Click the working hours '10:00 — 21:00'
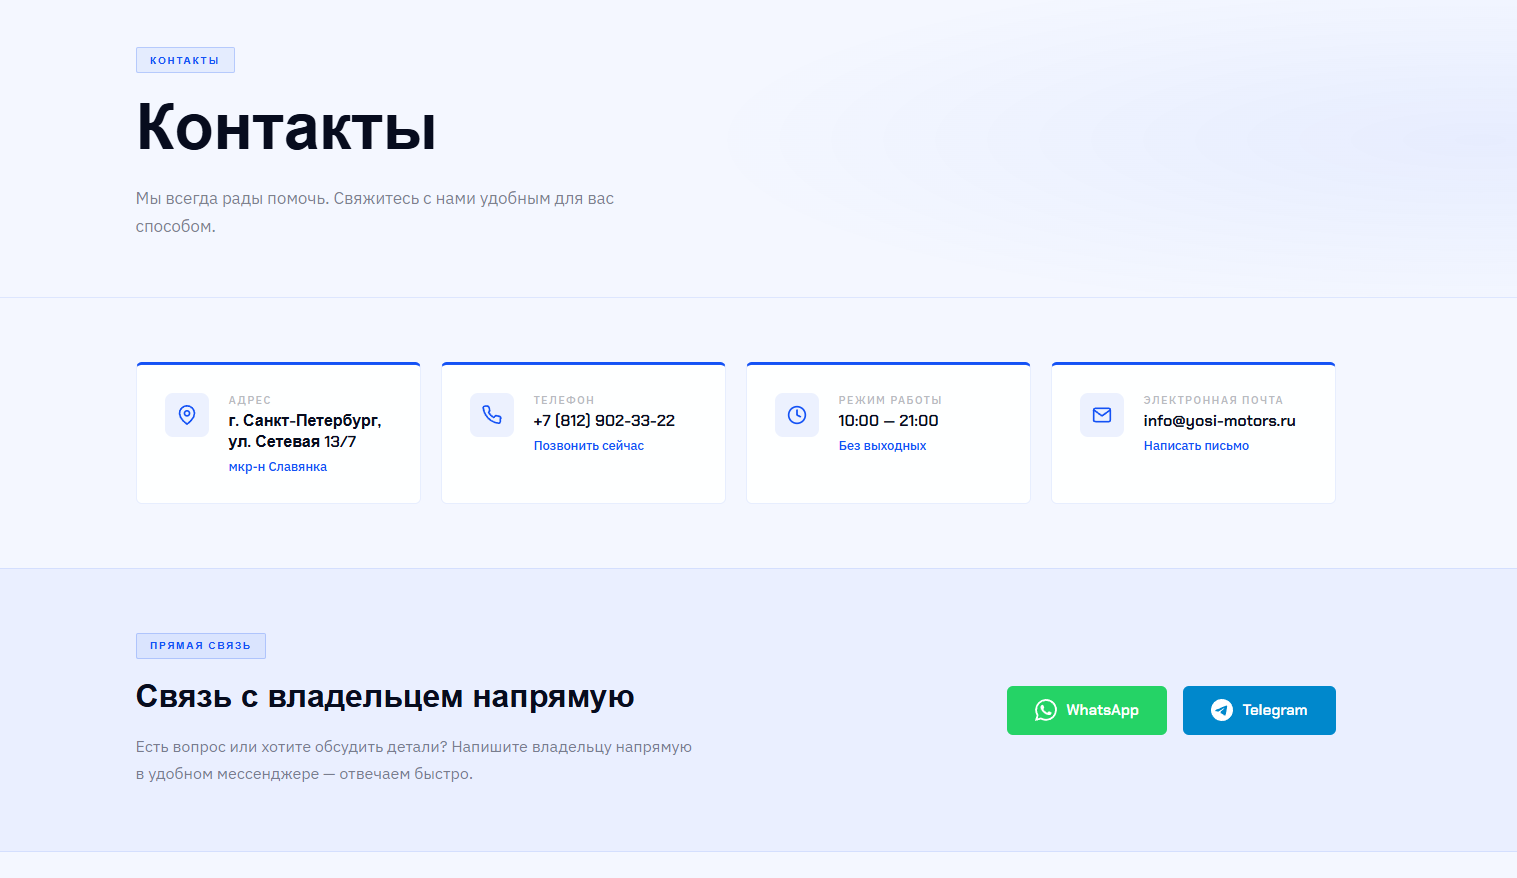This screenshot has width=1517, height=878. (x=888, y=421)
